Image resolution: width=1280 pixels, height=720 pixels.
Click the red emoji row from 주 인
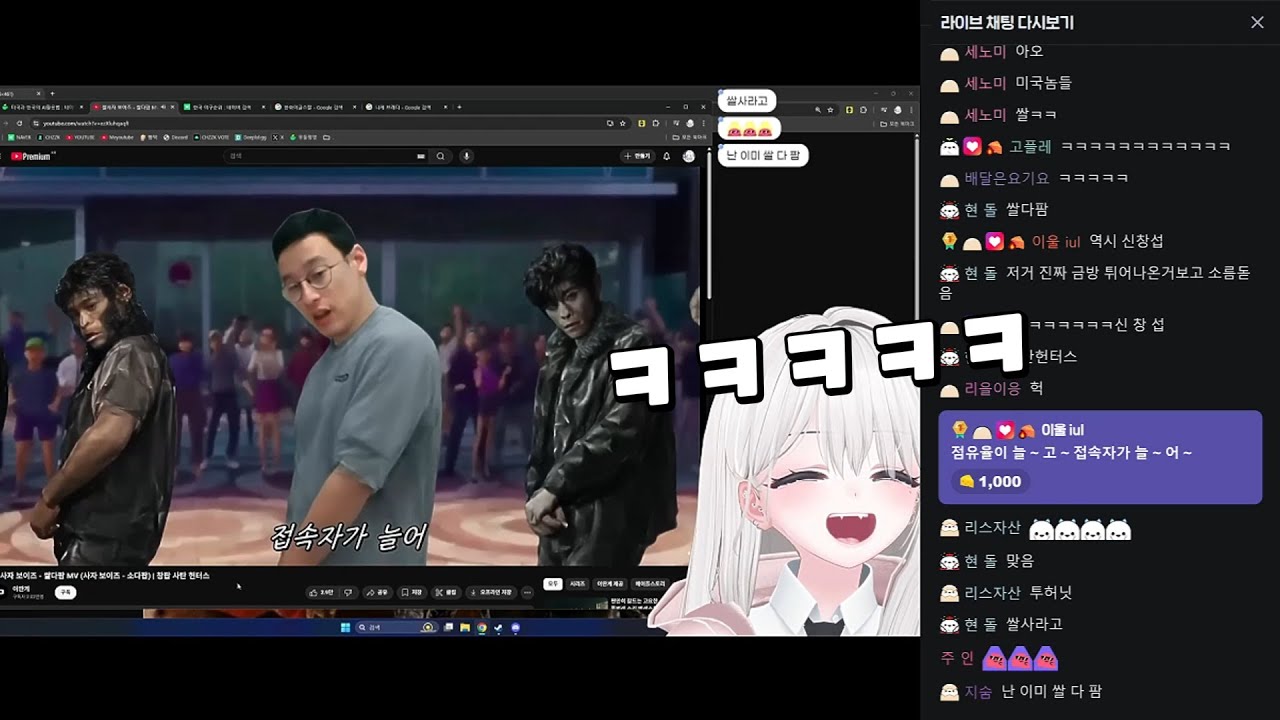1020,658
